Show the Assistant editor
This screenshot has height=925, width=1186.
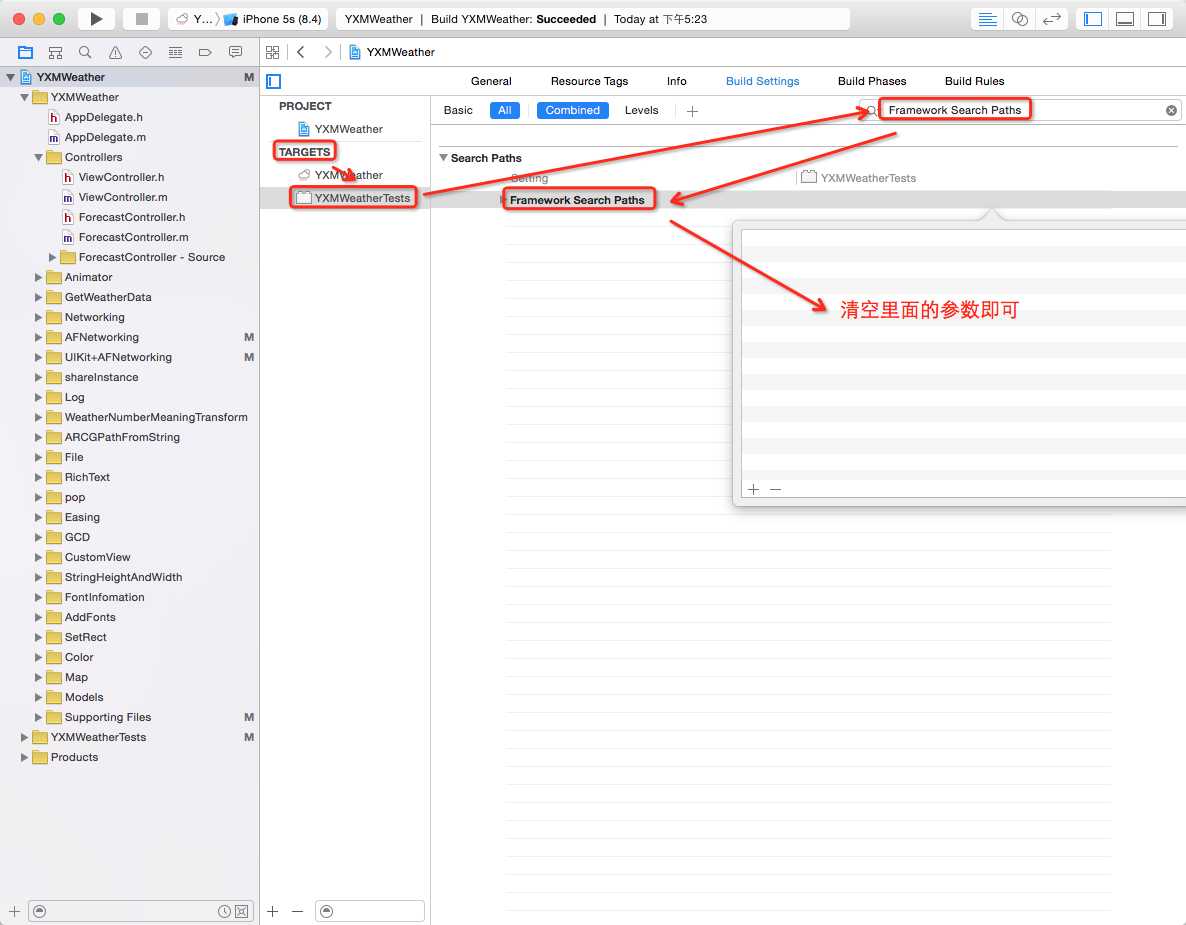coord(1020,19)
